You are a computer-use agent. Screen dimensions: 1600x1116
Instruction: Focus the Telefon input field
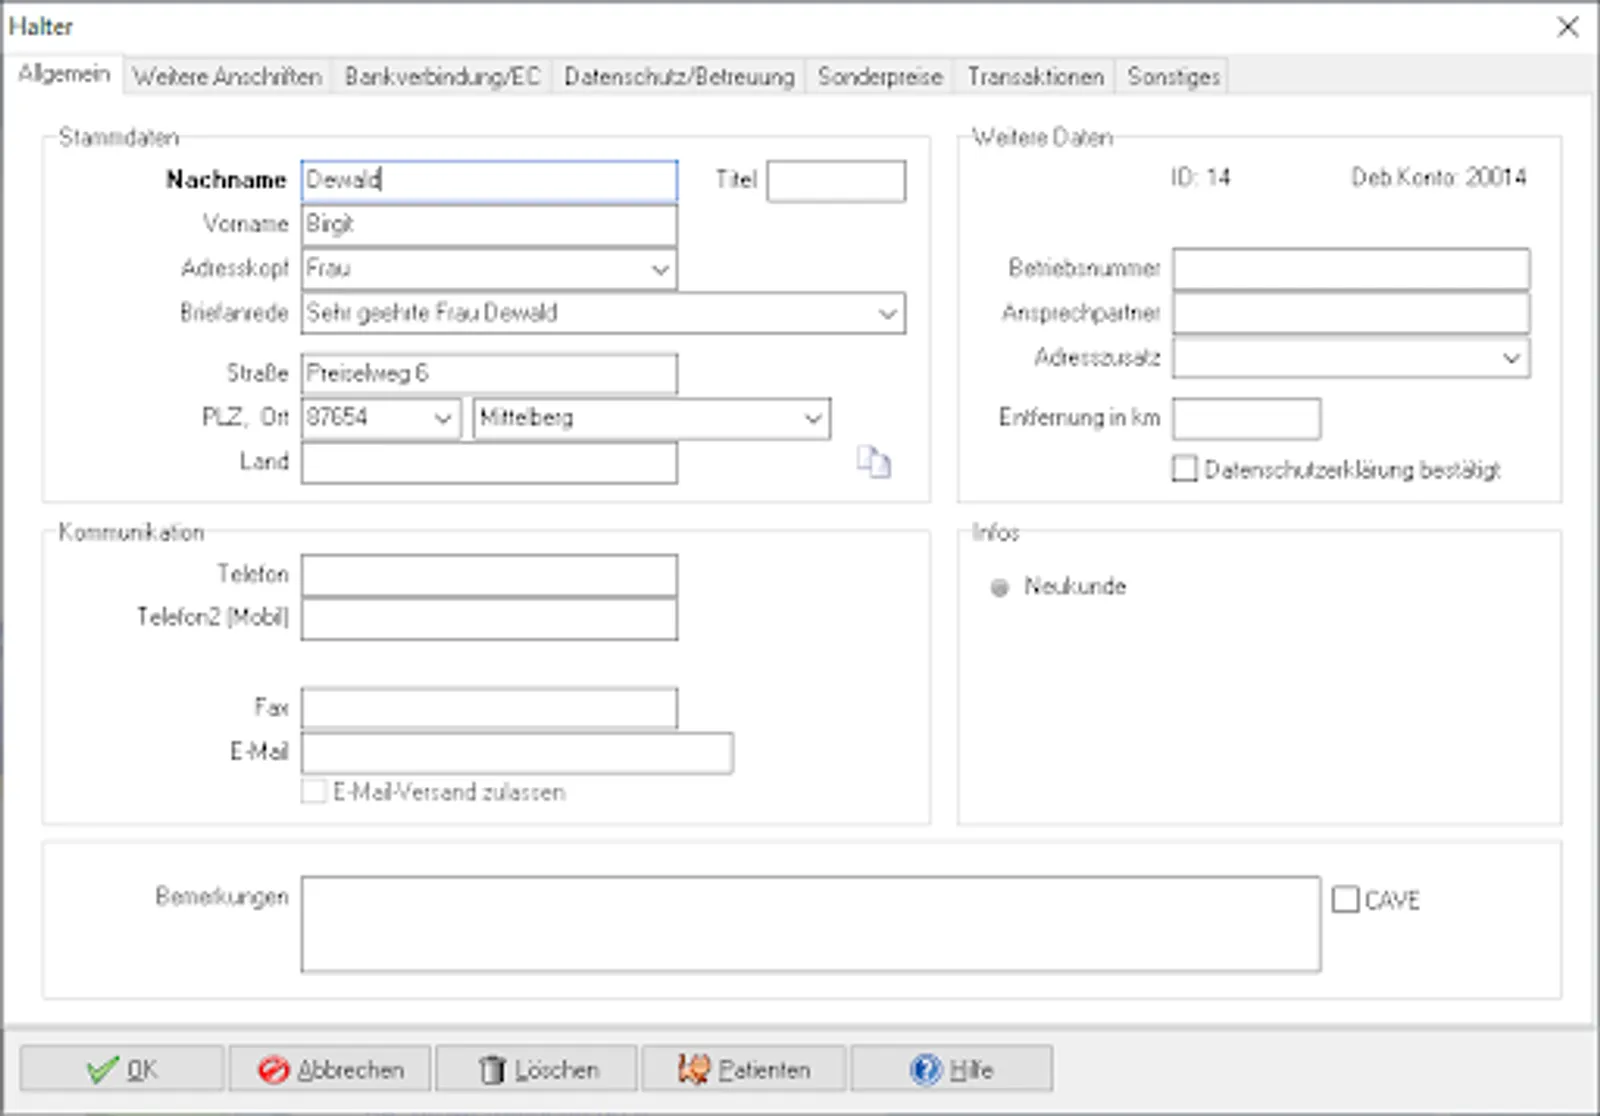(x=489, y=575)
